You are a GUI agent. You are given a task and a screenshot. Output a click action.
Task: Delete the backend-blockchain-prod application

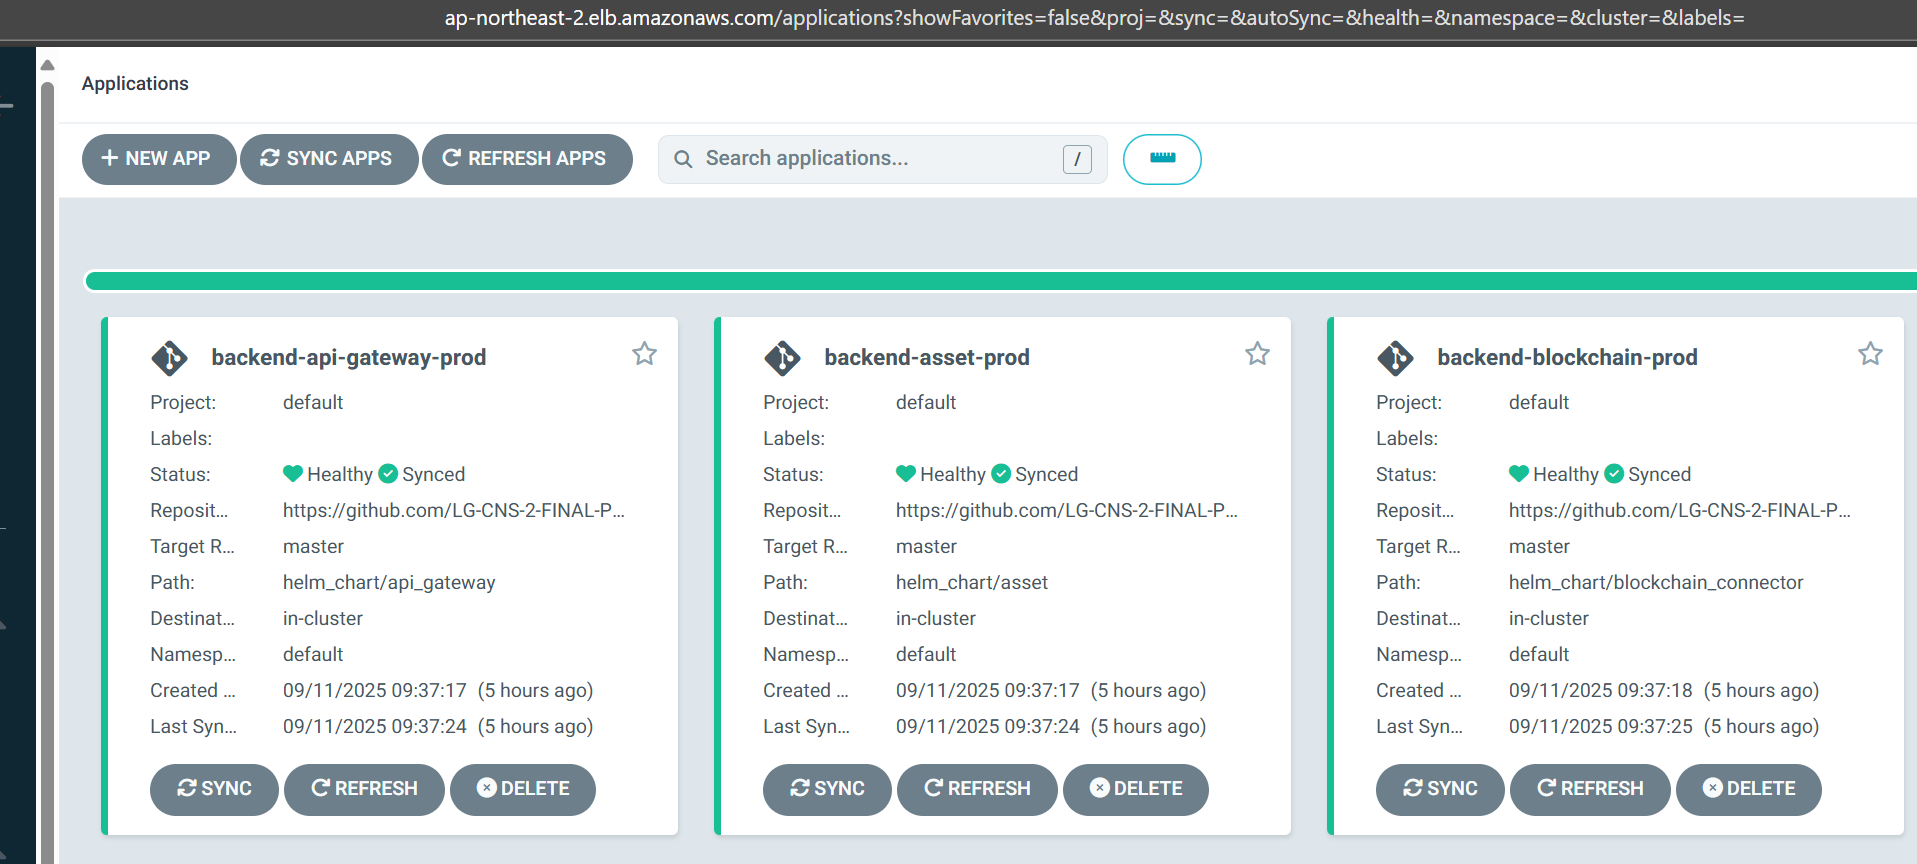coord(1748,789)
